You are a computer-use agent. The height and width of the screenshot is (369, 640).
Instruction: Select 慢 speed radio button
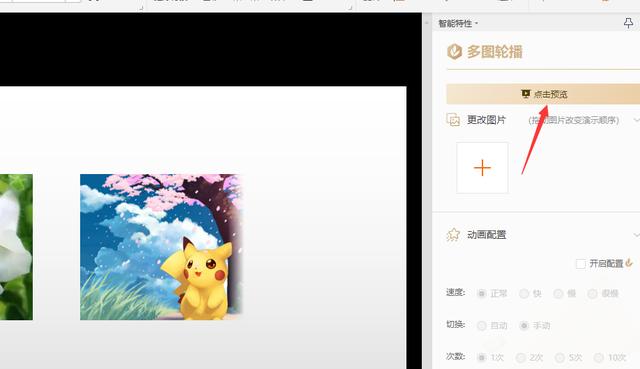tap(558, 293)
